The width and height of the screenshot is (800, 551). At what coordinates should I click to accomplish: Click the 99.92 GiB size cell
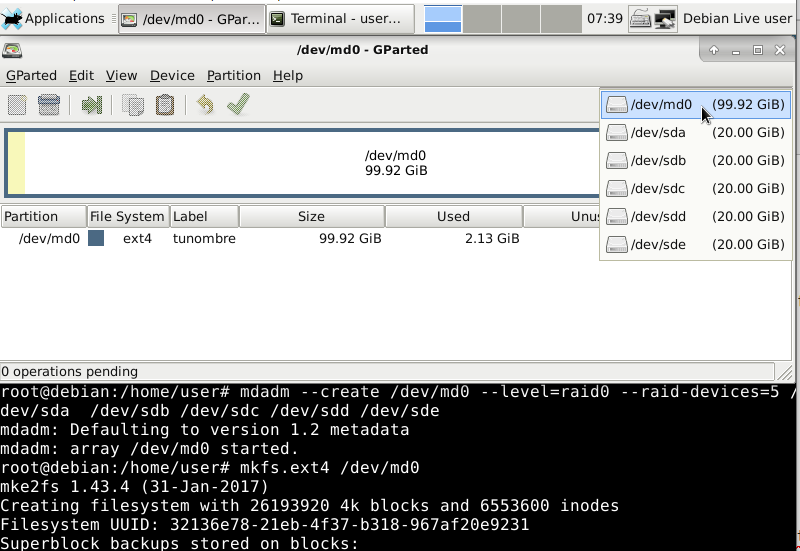[x=350, y=239]
